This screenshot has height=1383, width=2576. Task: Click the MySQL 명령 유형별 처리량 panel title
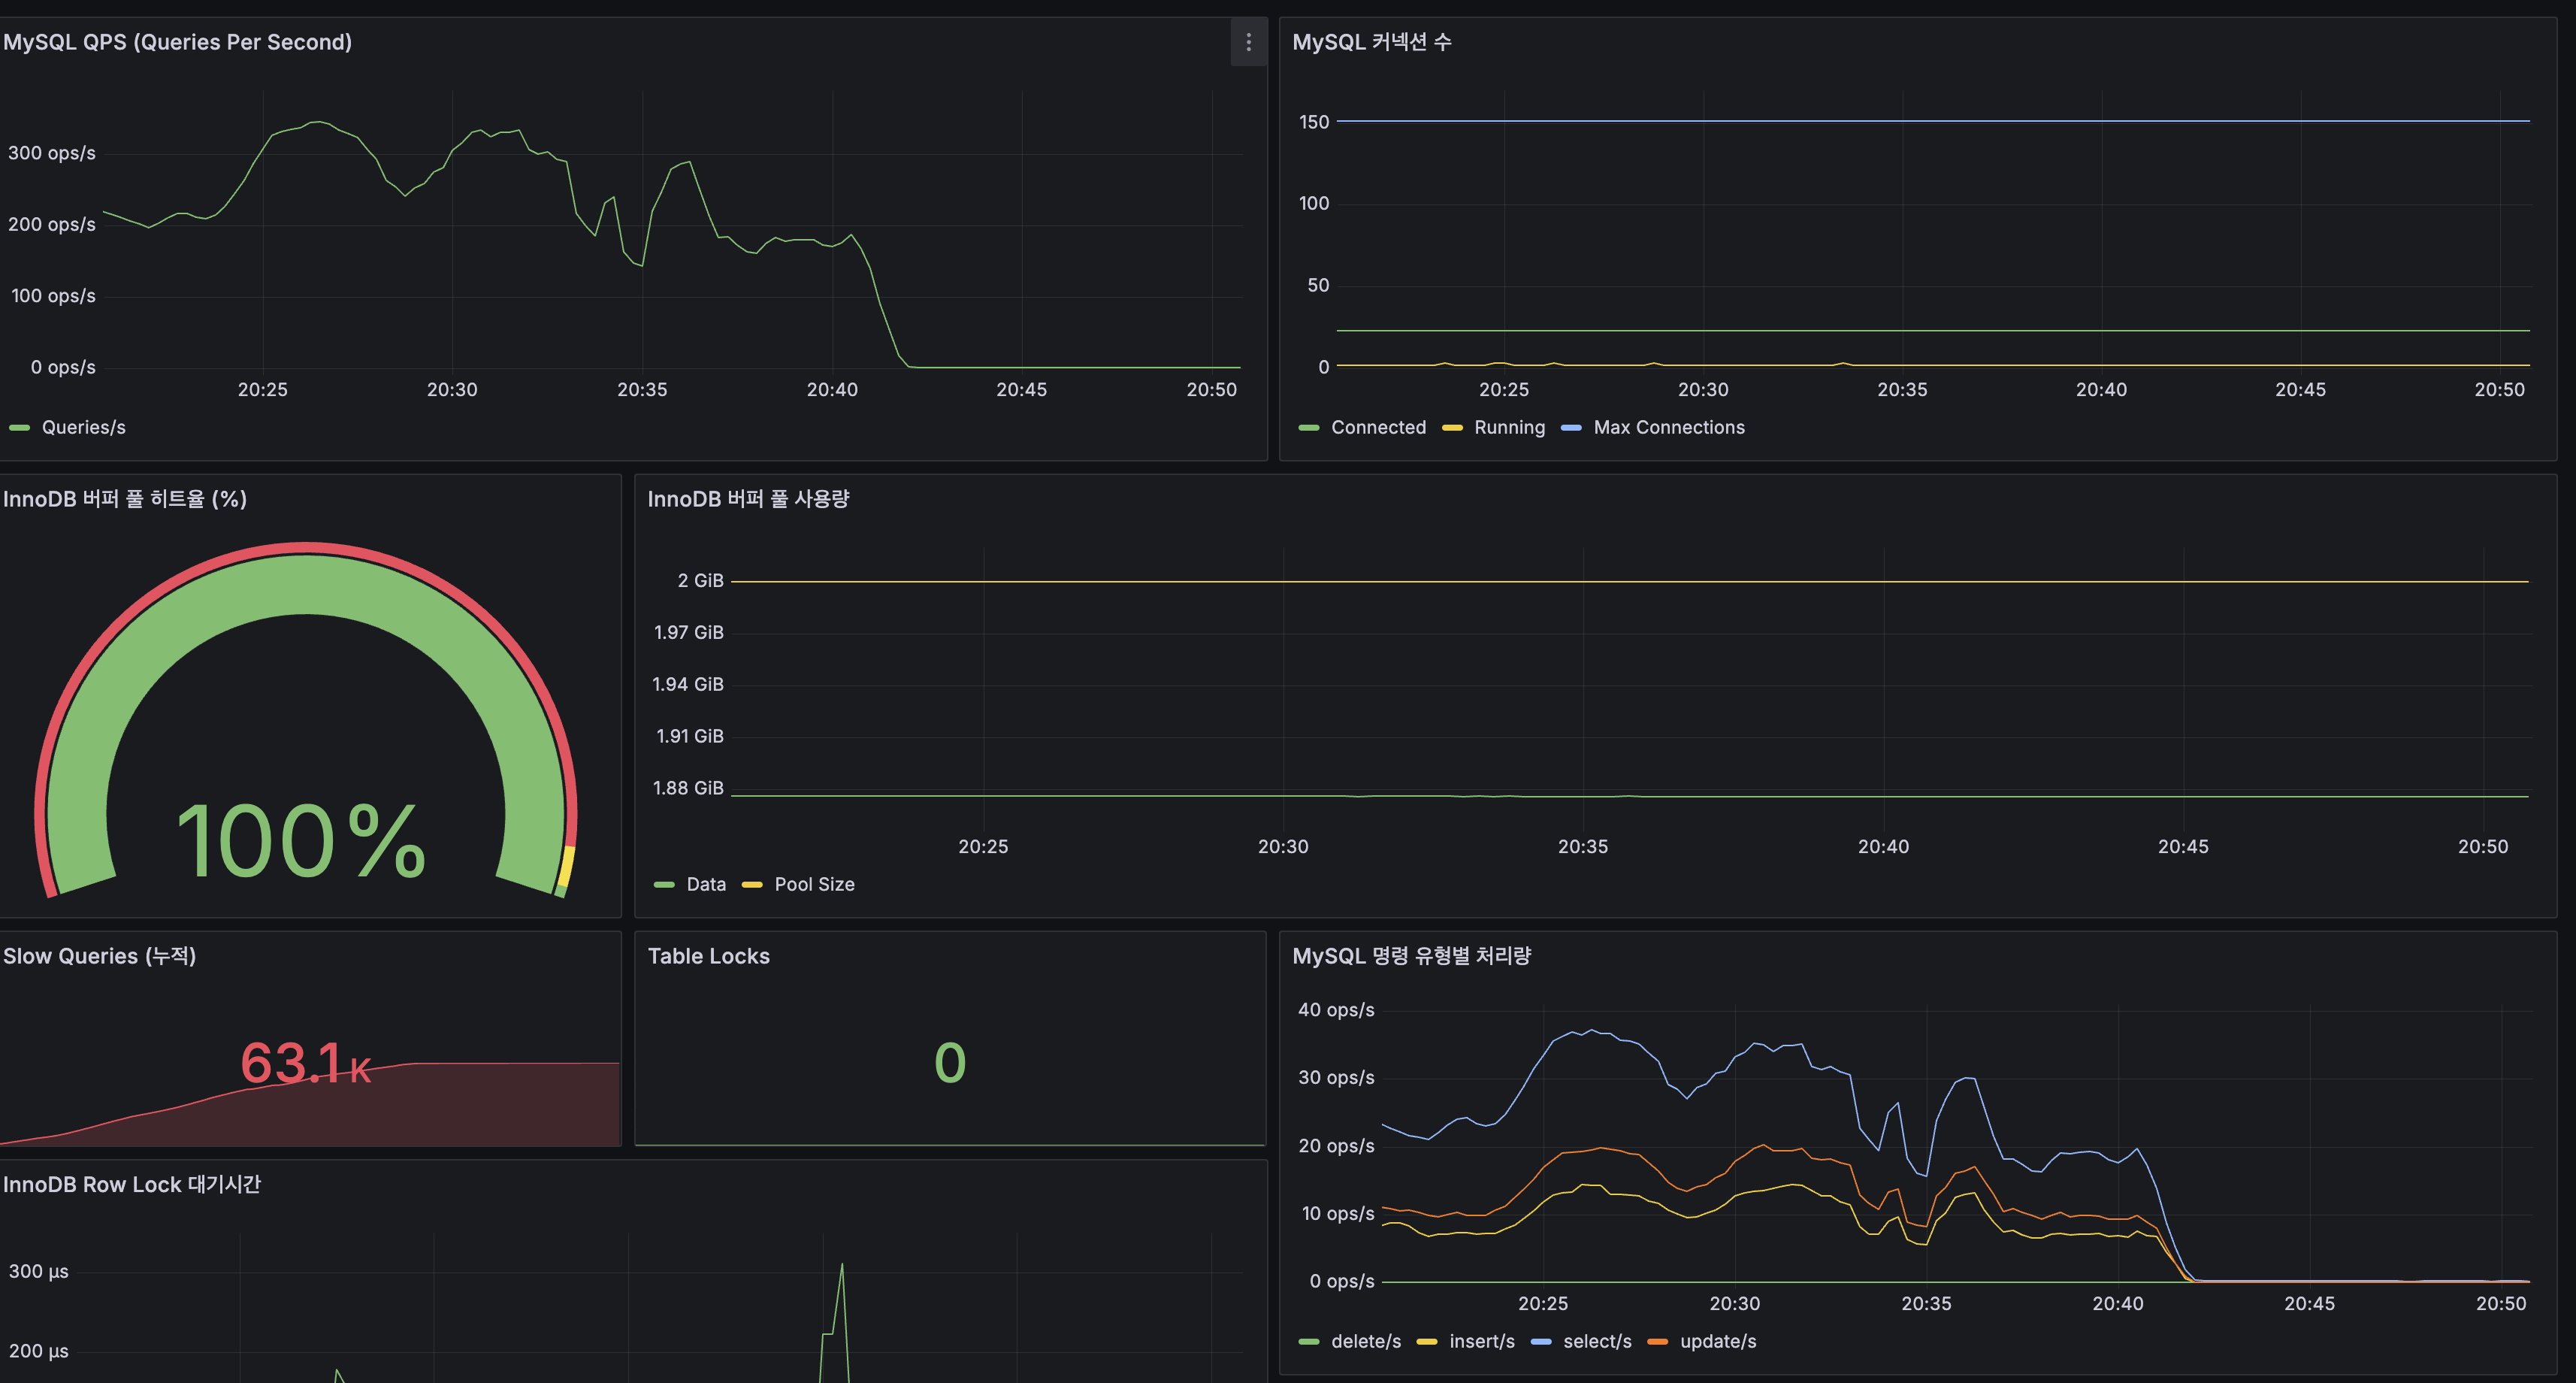[1414, 956]
